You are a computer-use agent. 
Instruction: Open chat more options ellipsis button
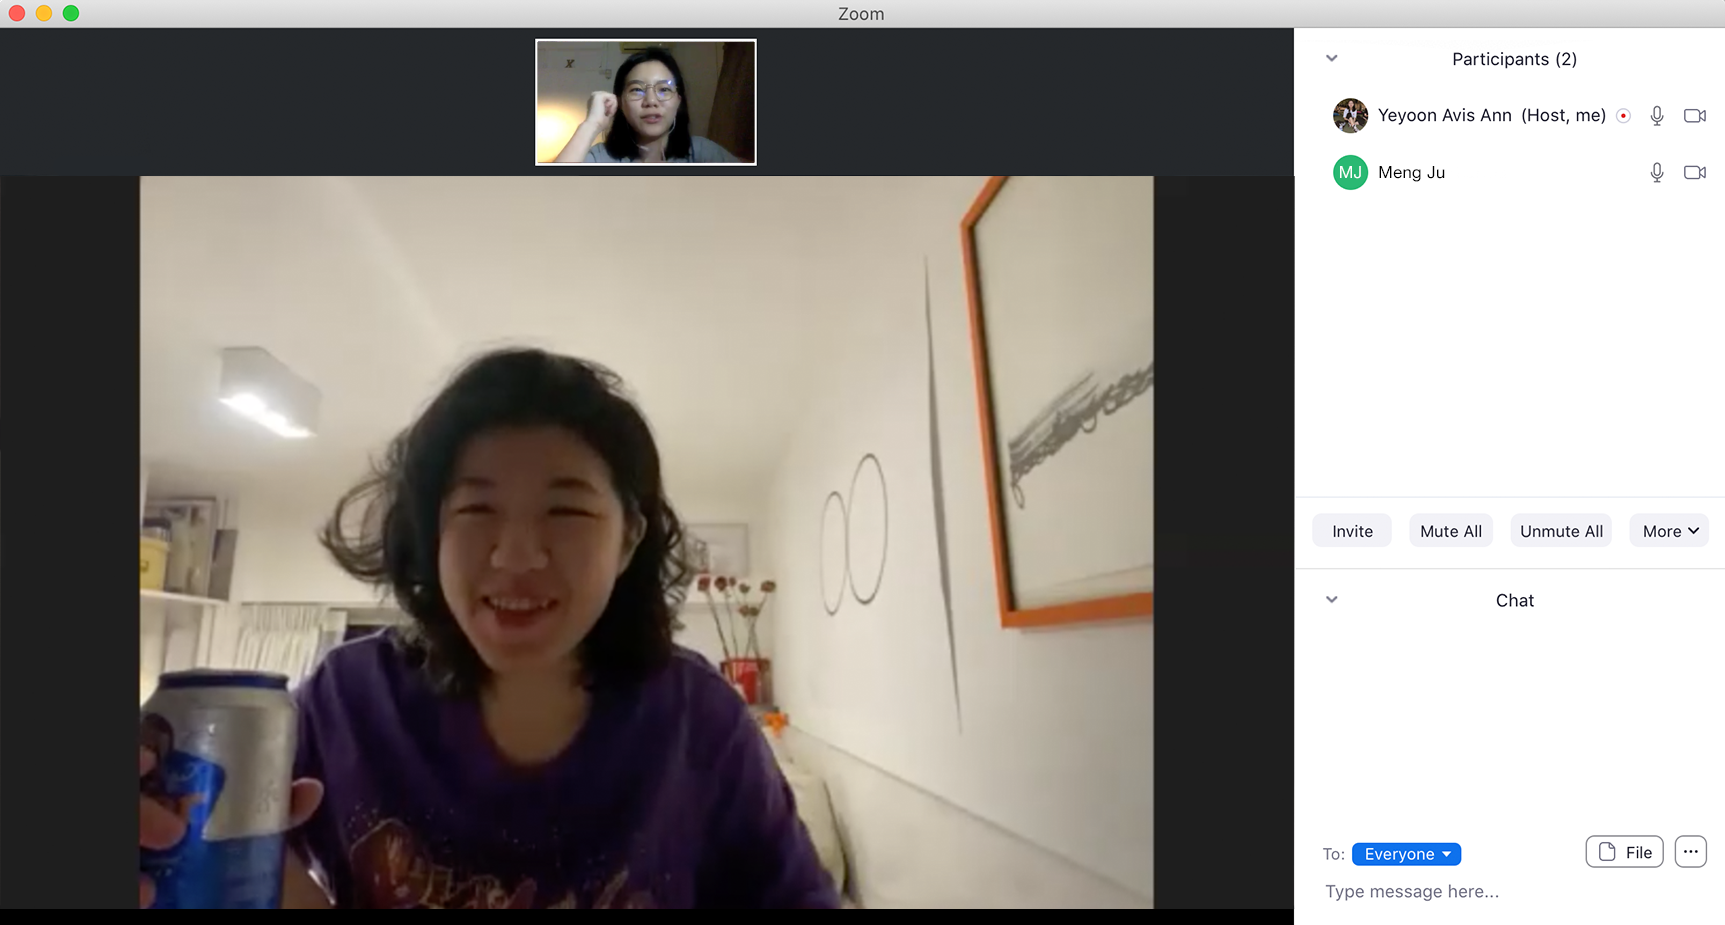tap(1691, 852)
